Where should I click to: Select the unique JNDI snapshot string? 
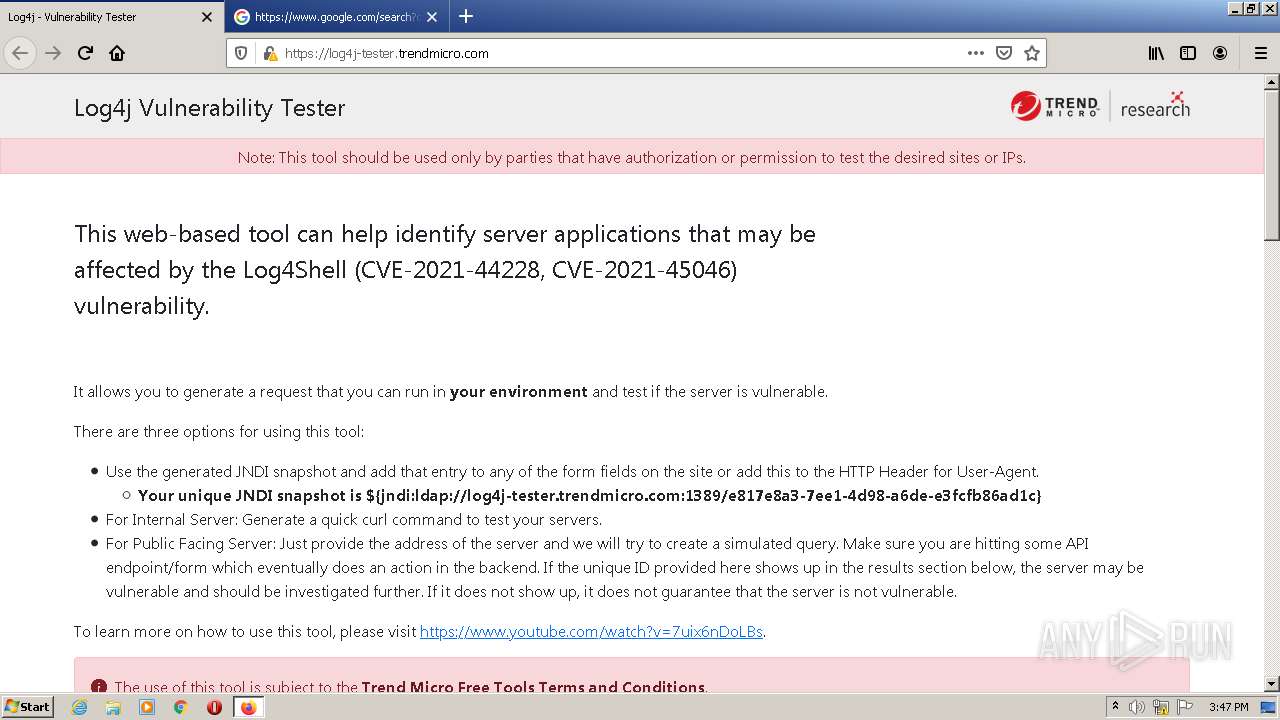(704, 496)
